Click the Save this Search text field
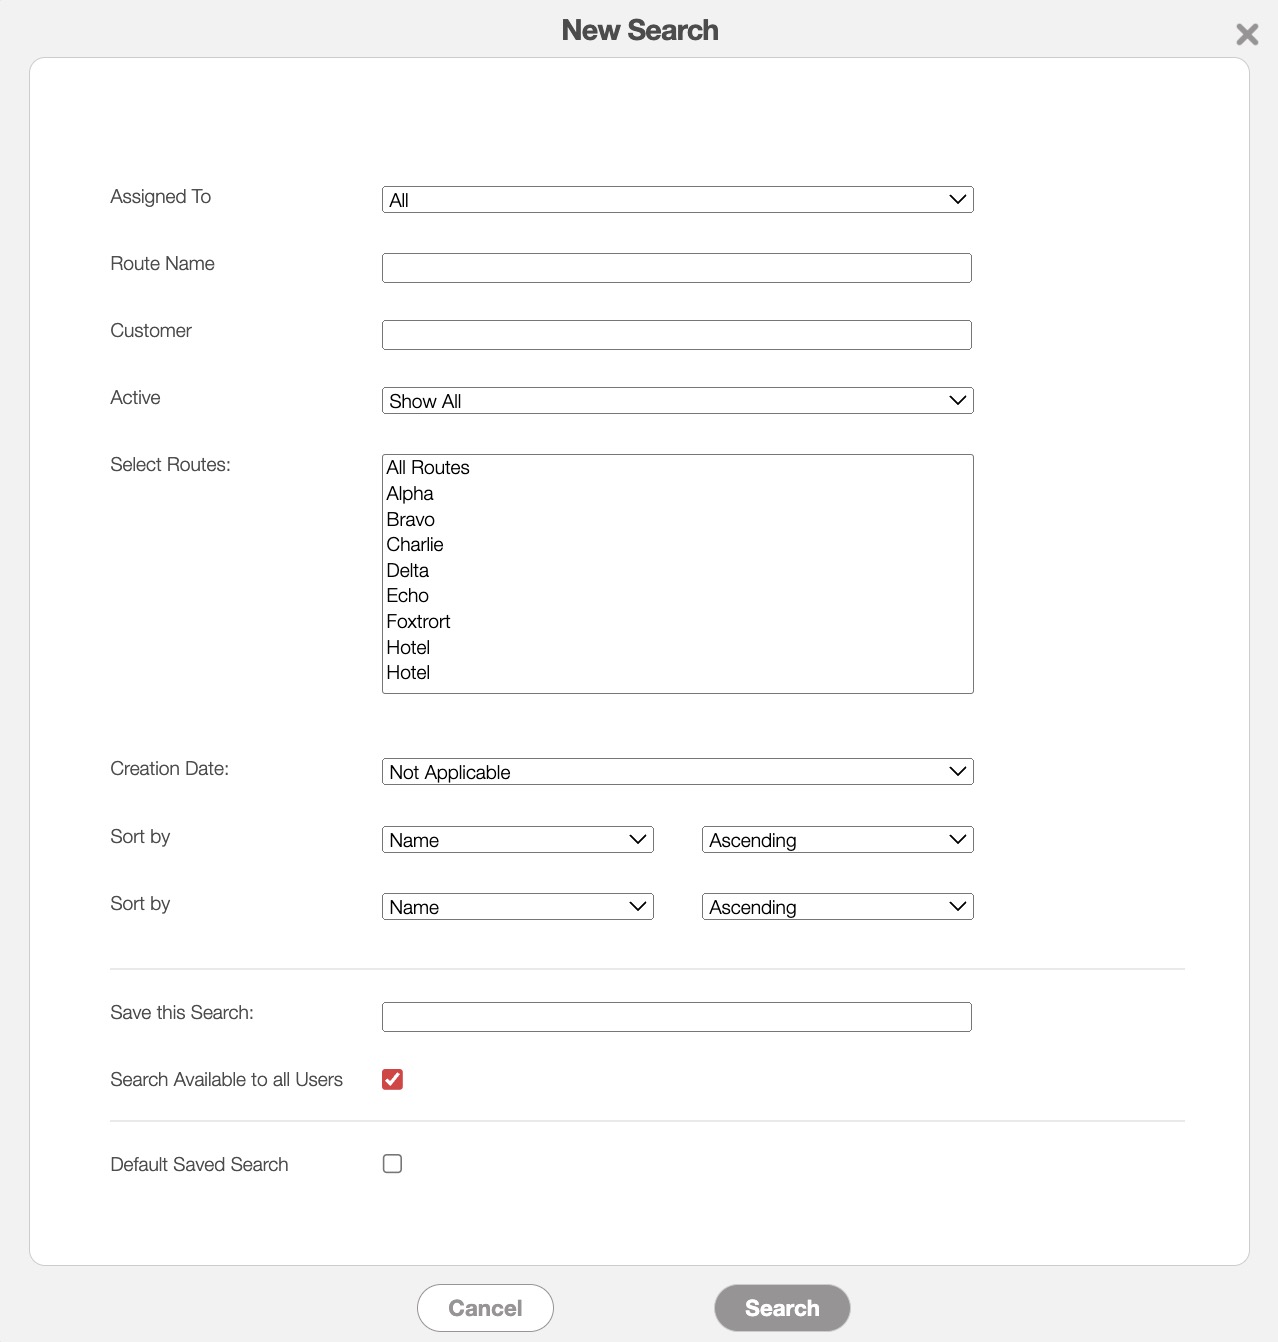This screenshot has width=1278, height=1342. click(x=677, y=1017)
